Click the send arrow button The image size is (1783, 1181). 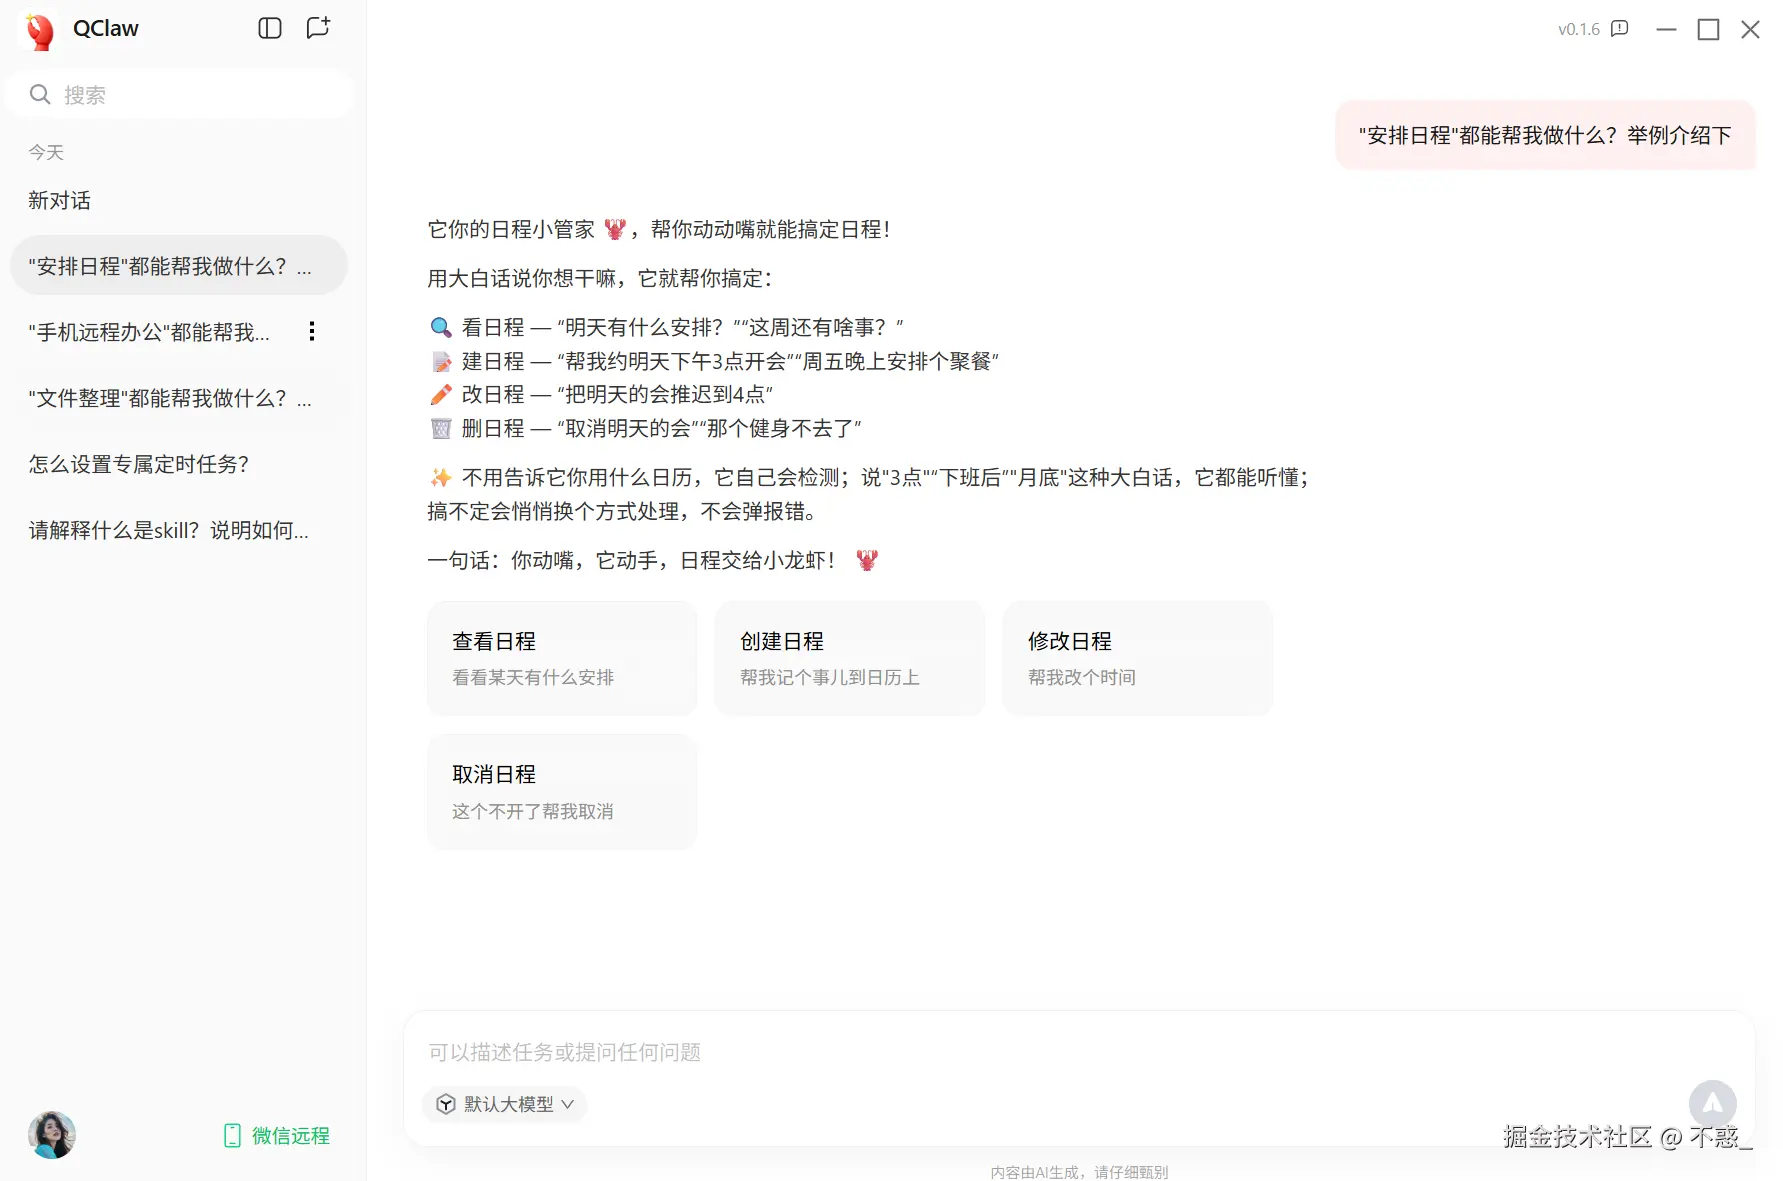[x=1713, y=1103]
